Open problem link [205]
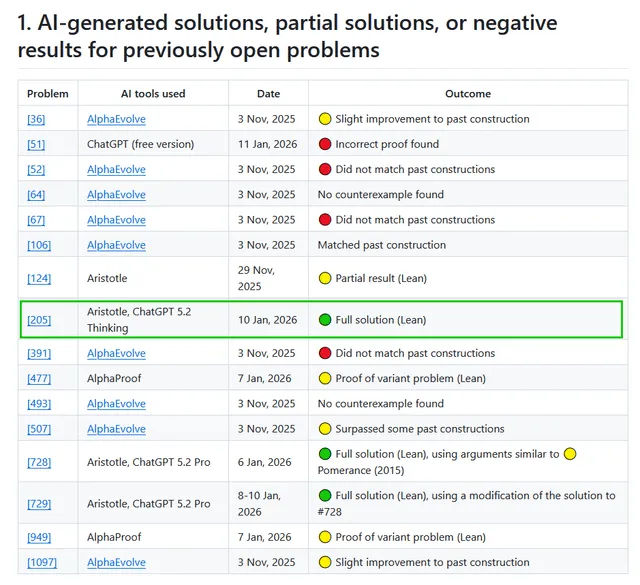Viewport: 640px width, 585px height. (39, 320)
